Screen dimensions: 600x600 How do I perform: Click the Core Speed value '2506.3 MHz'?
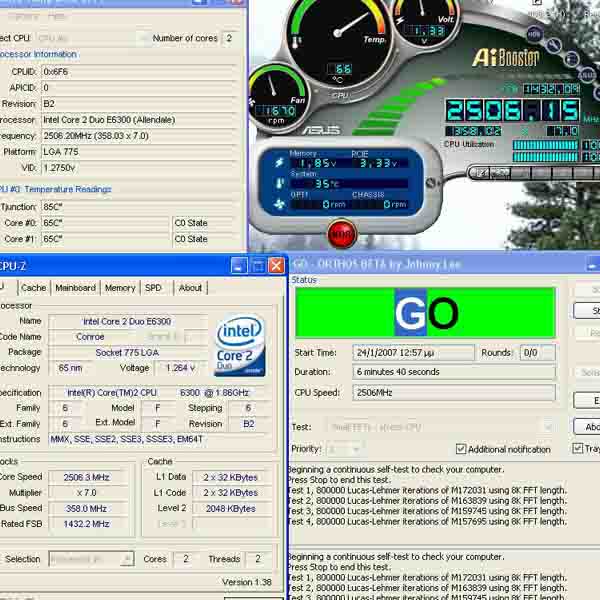click(87, 477)
